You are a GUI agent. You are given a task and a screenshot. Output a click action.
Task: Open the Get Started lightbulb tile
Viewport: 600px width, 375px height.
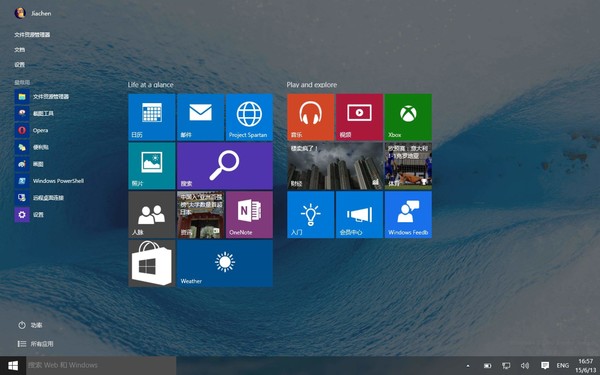tap(311, 215)
